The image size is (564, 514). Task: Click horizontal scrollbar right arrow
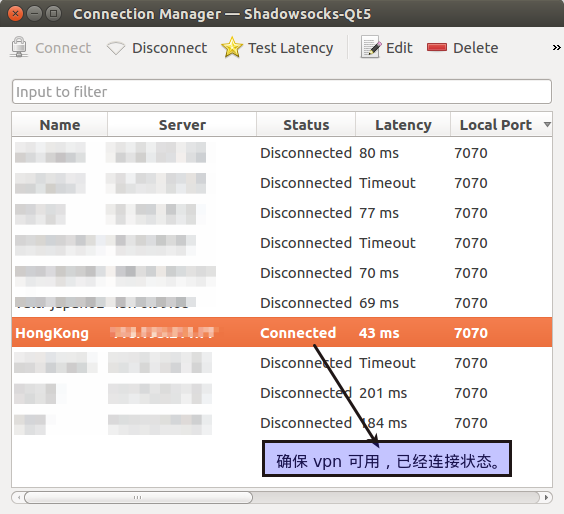click(546, 497)
